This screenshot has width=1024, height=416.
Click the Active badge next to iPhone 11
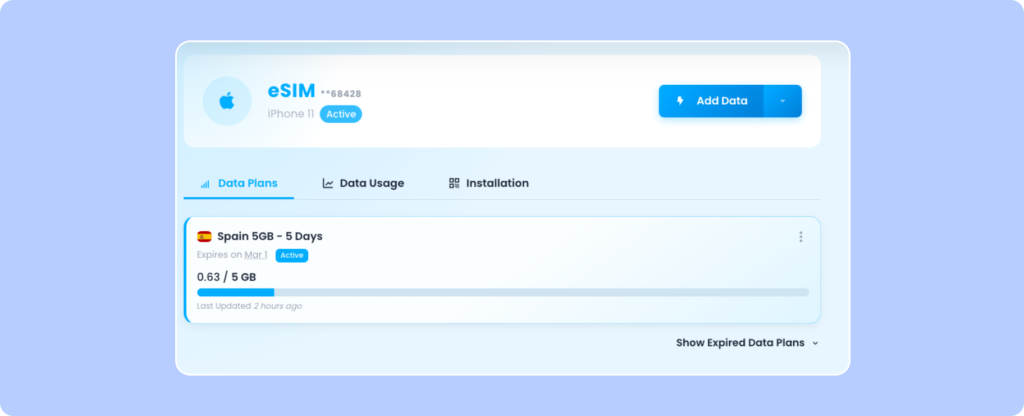tap(341, 114)
